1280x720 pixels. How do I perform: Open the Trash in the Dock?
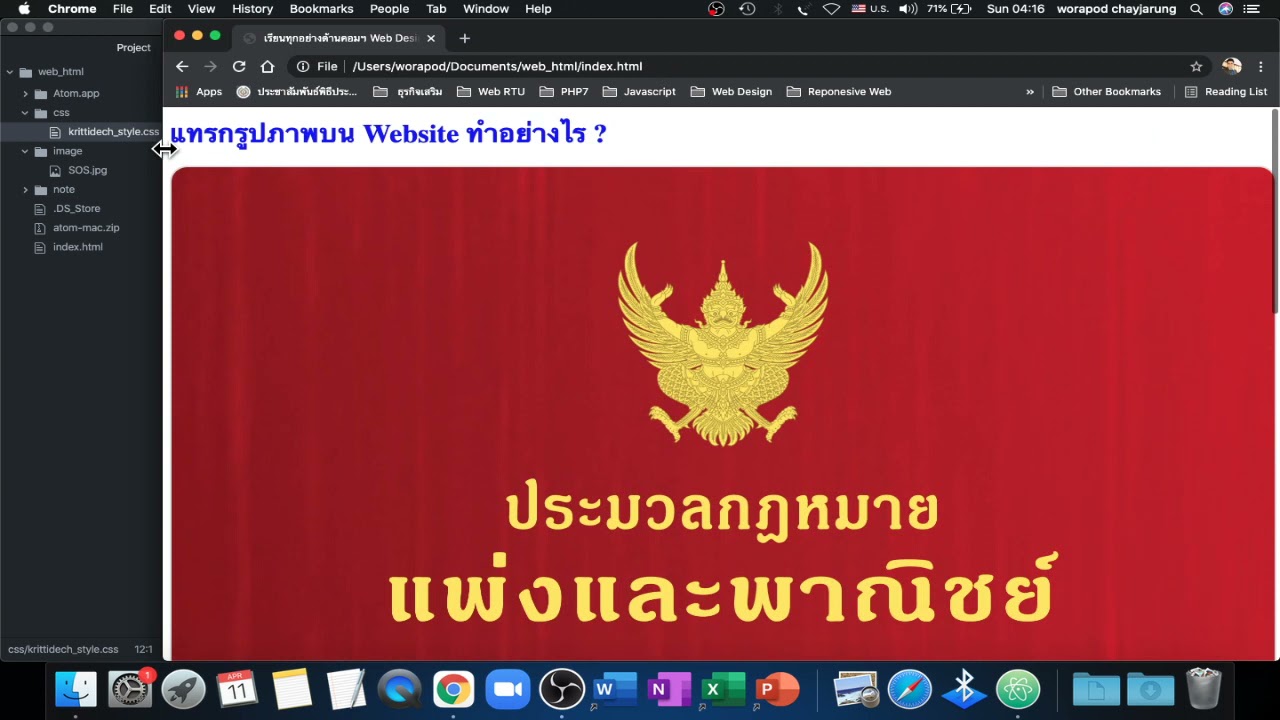1204,689
